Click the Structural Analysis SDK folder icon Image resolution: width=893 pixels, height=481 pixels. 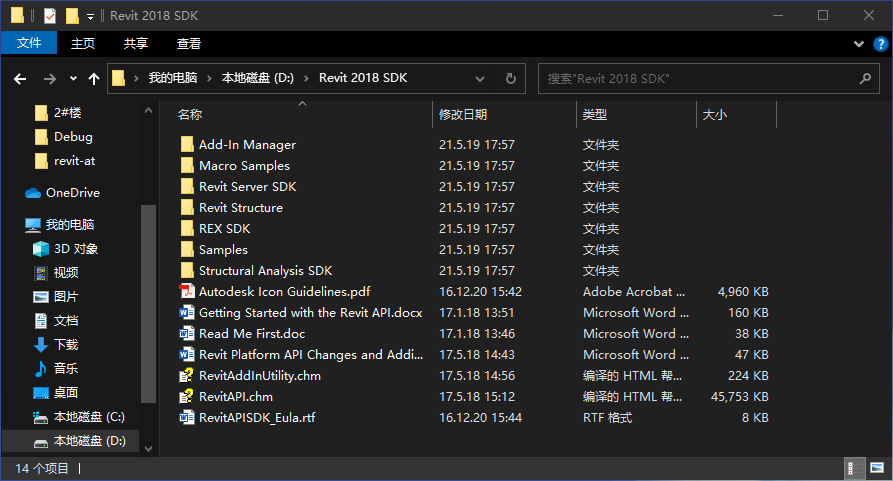187,270
